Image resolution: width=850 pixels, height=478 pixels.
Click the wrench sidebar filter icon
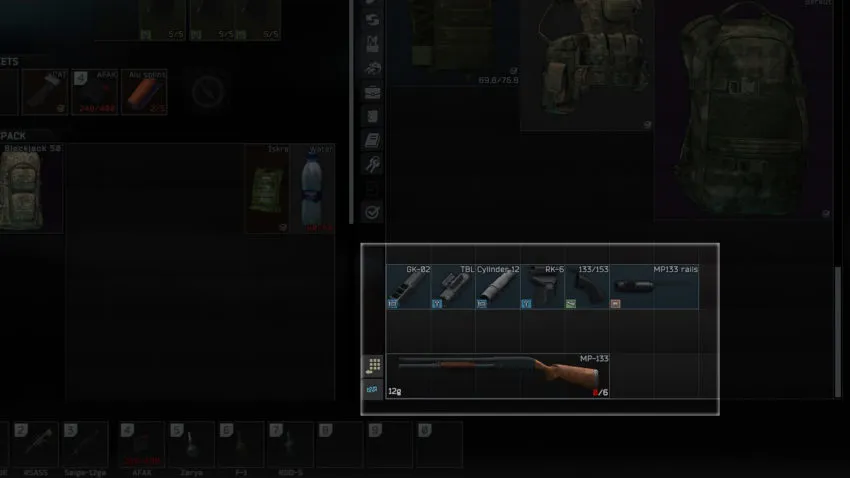coord(372,164)
